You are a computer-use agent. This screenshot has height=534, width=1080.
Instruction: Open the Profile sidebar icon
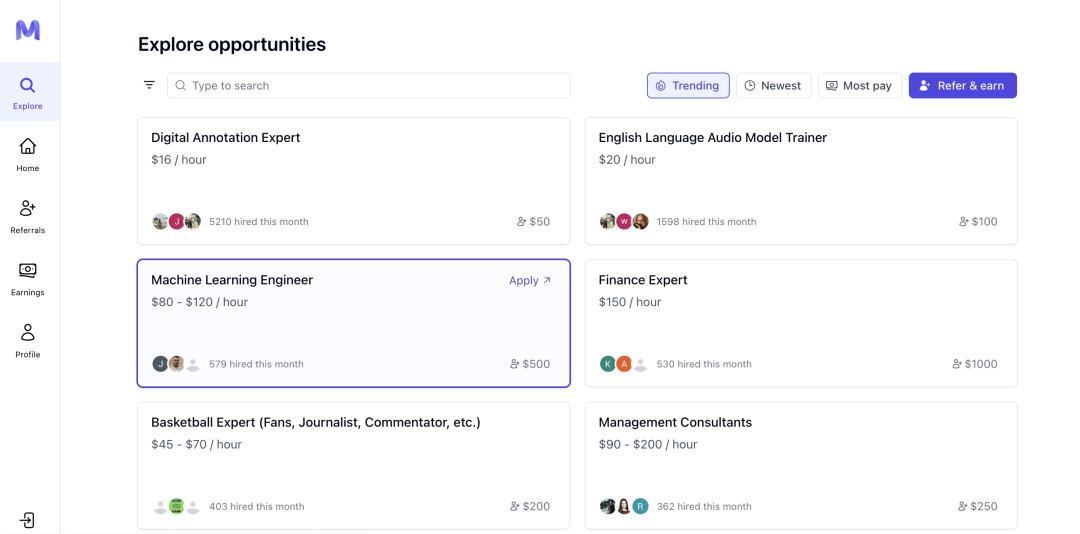(x=28, y=340)
